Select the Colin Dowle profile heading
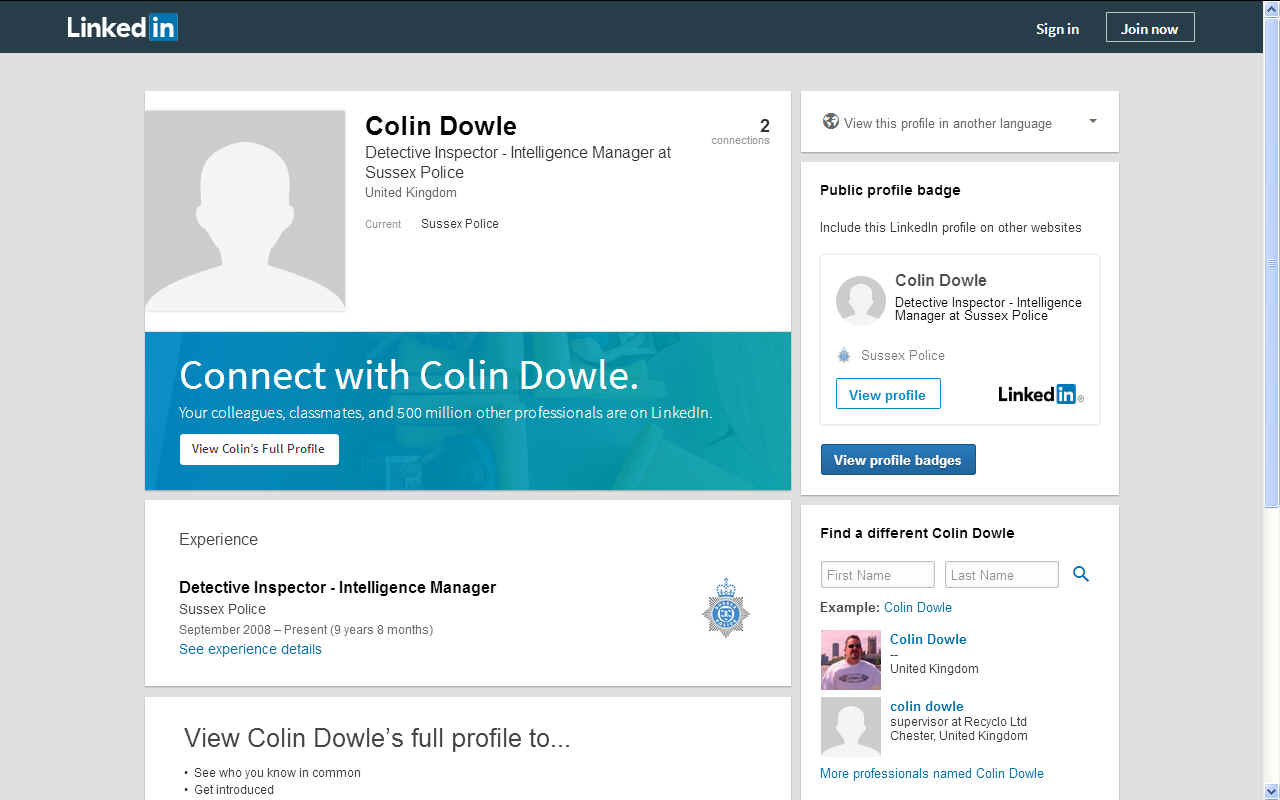This screenshot has width=1280, height=800. (441, 126)
